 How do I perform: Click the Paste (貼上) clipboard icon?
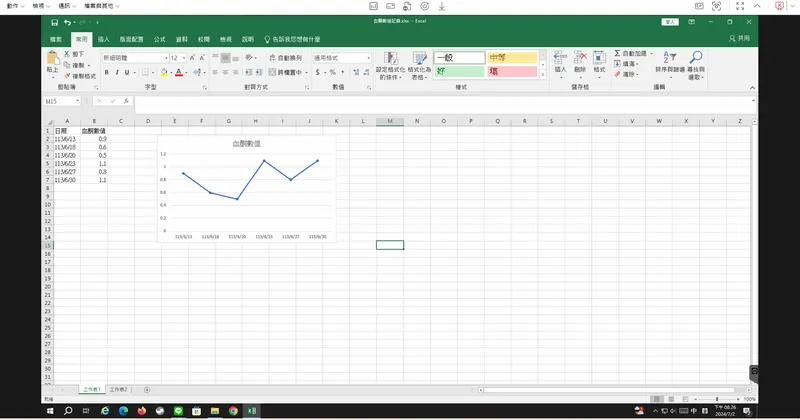pyautogui.click(x=52, y=59)
